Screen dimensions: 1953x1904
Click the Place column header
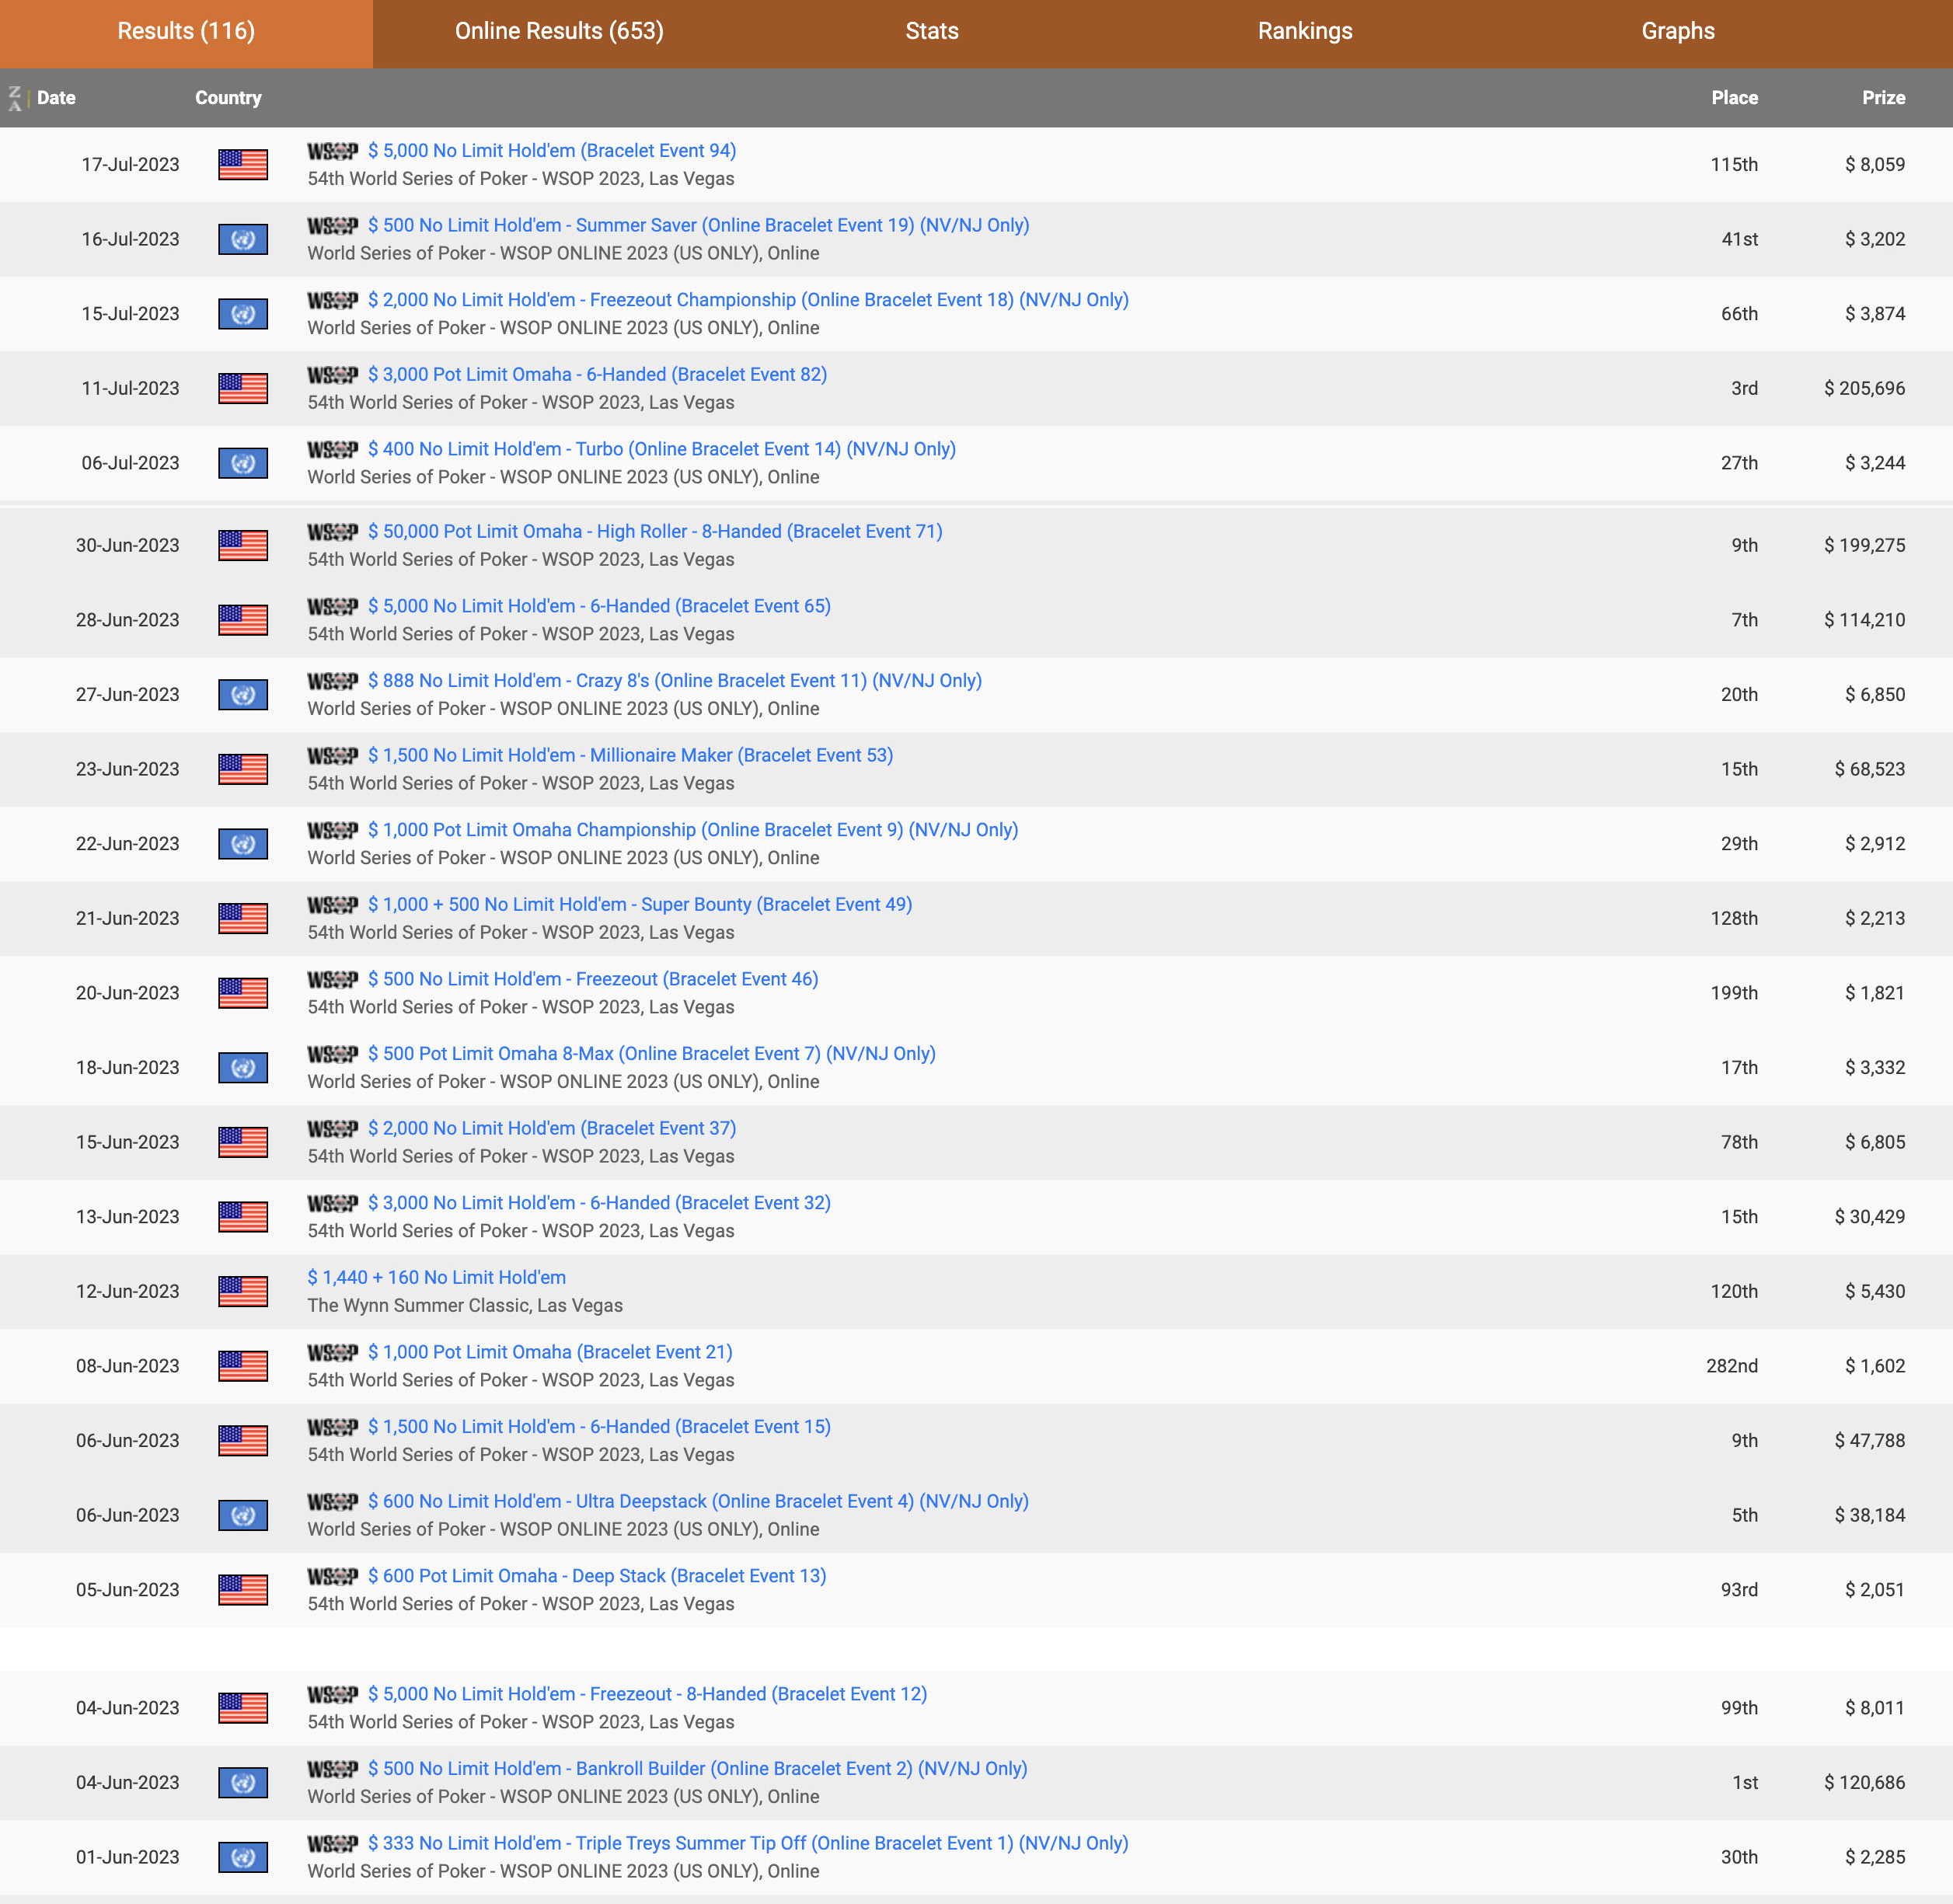[x=1735, y=98]
